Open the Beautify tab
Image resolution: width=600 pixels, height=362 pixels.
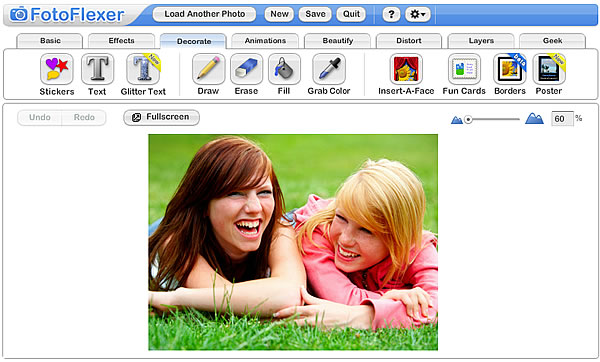pos(337,41)
